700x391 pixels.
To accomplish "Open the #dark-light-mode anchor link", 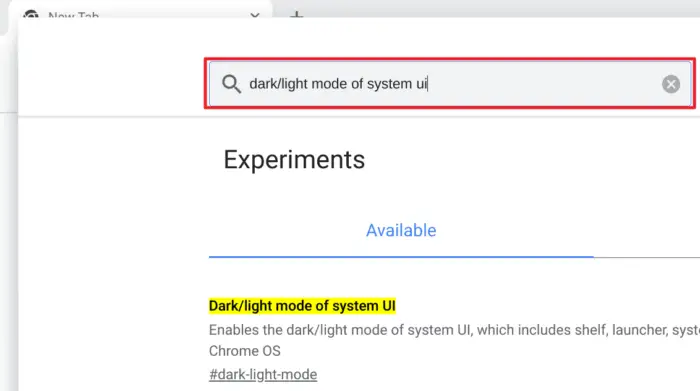I will 263,374.
